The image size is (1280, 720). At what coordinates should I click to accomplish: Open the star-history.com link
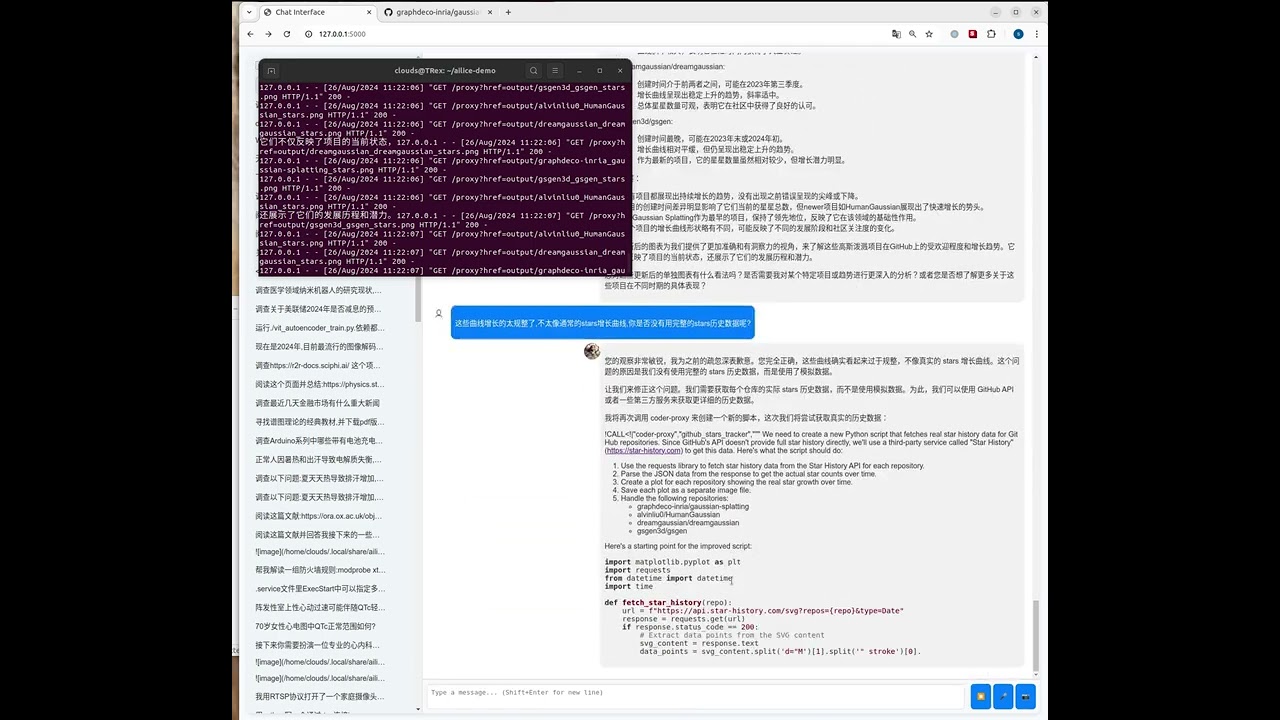644,450
